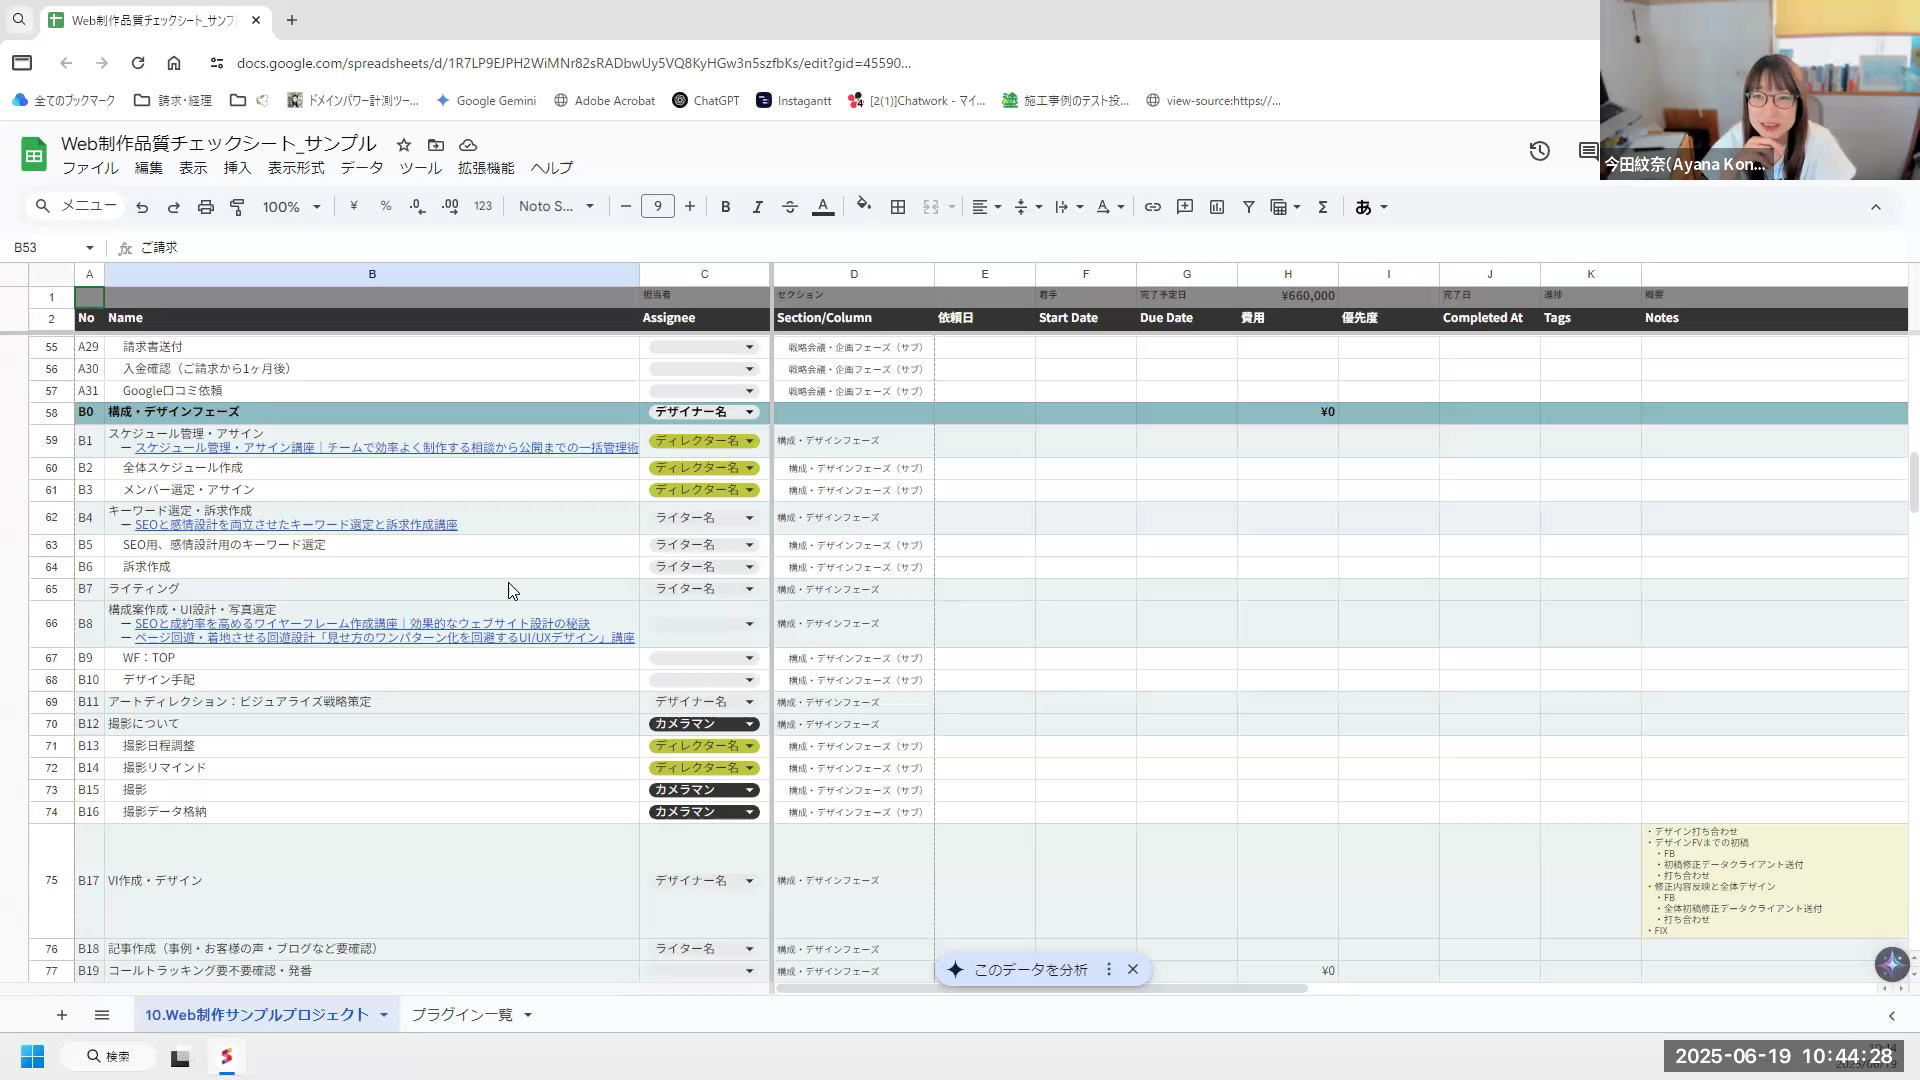Open the all sheets list icon
This screenshot has height=1080, width=1920.
tap(102, 1015)
